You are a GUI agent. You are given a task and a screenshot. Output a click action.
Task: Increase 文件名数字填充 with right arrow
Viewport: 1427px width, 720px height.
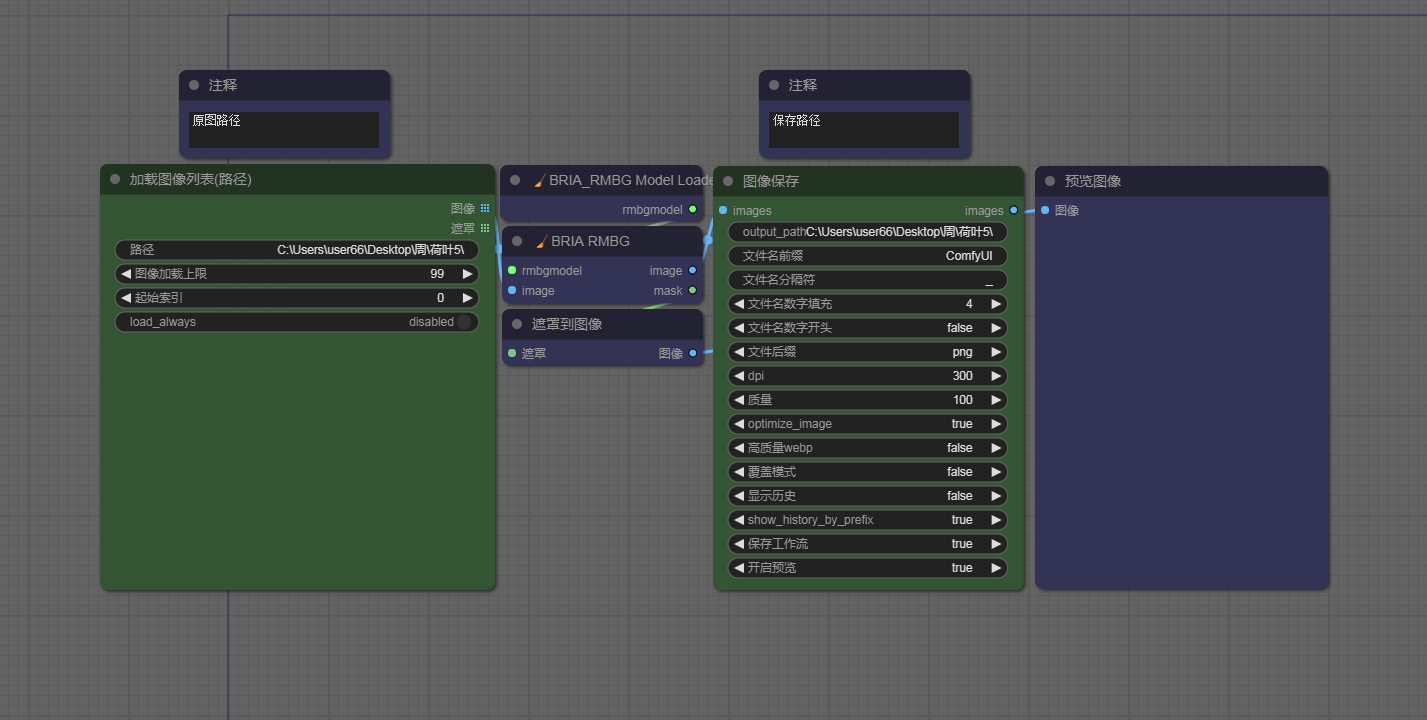[996, 304]
